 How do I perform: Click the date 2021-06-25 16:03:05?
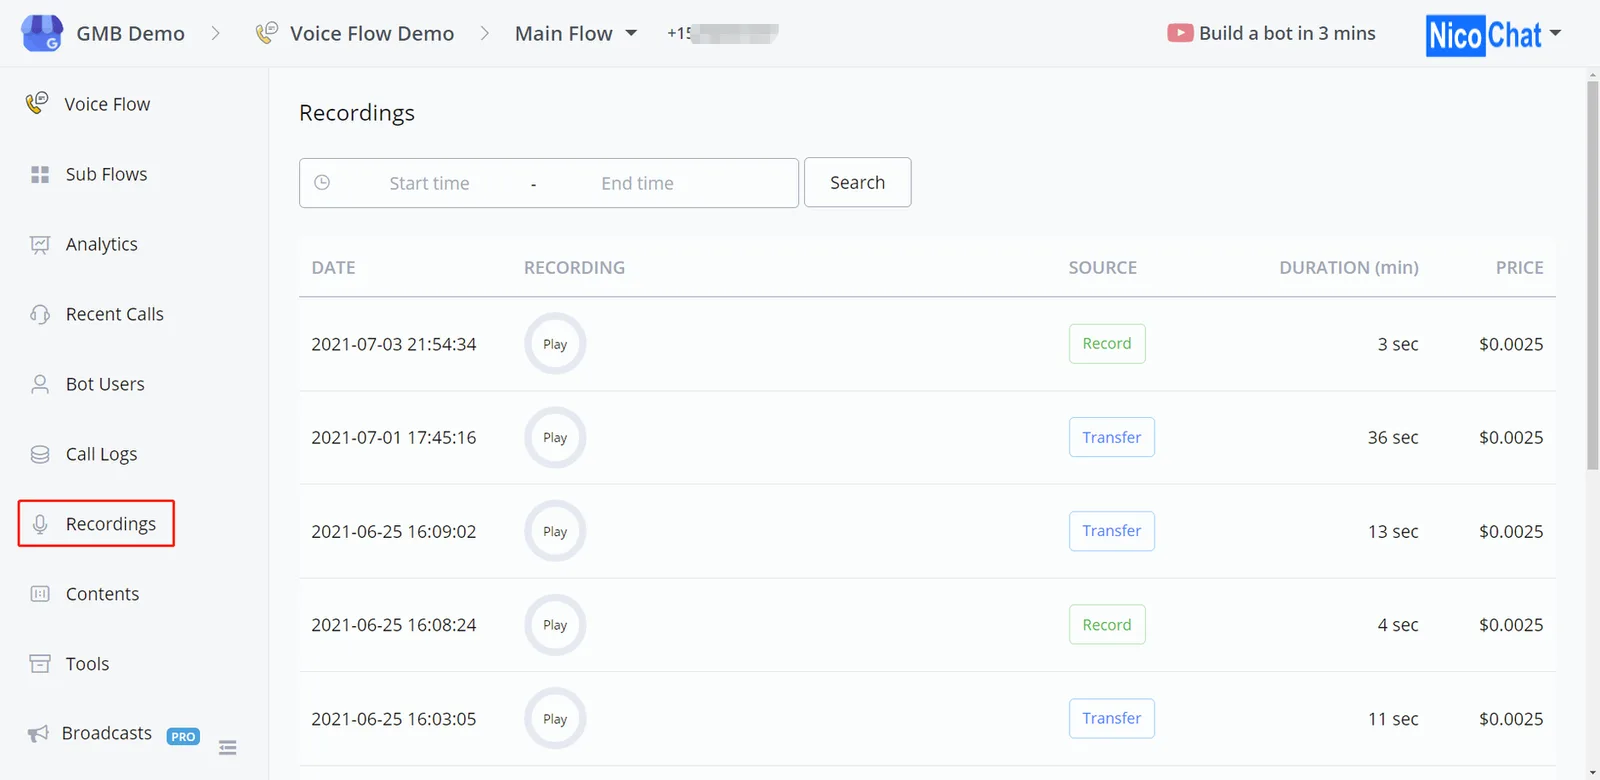(394, 718)
